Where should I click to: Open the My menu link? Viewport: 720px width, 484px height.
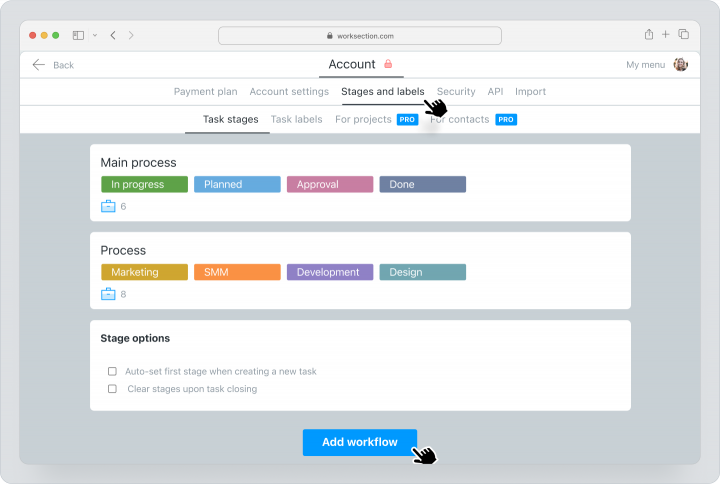point(646,65)
